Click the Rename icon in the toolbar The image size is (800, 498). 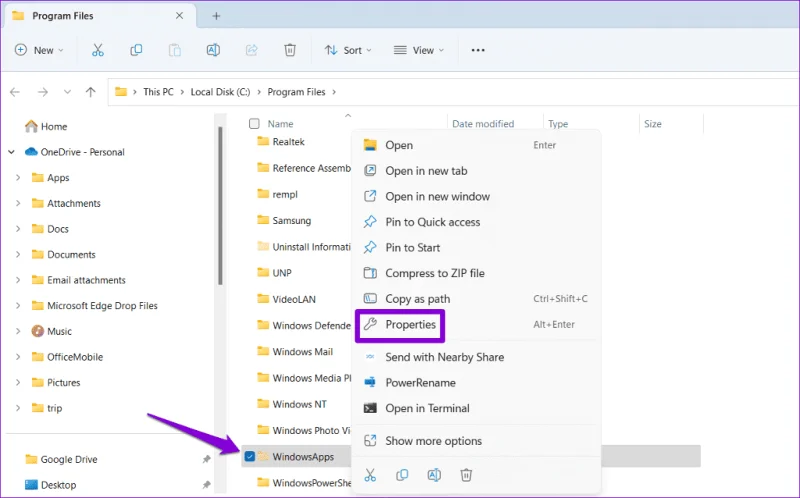click(x=213, y=50)
